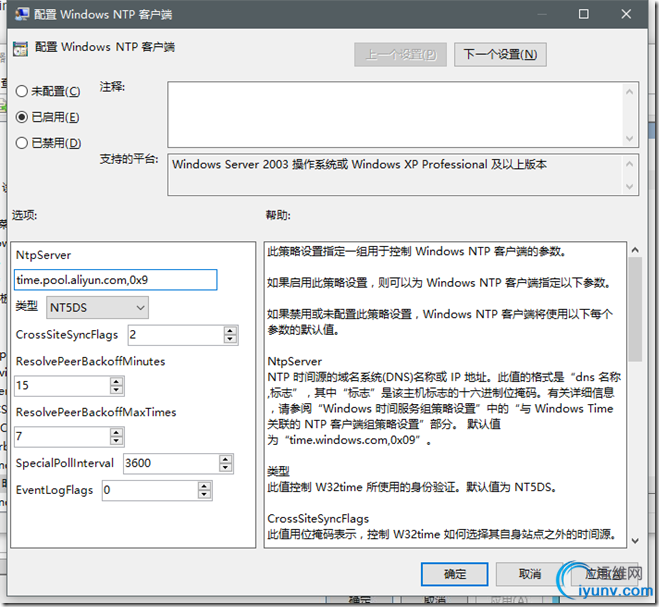Decrease ResolvePeerBackoffMinutes with down arrow
The height and width of the screenshot is (607, 659).
116,390
